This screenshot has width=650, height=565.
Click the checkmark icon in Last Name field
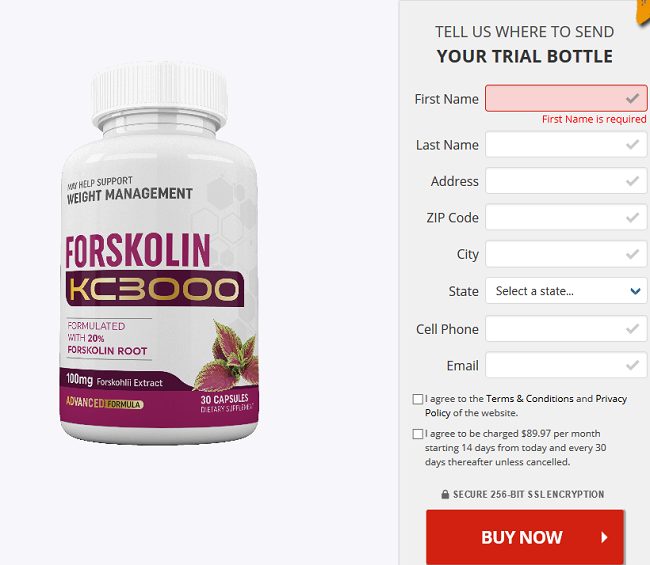click(632, 145)
